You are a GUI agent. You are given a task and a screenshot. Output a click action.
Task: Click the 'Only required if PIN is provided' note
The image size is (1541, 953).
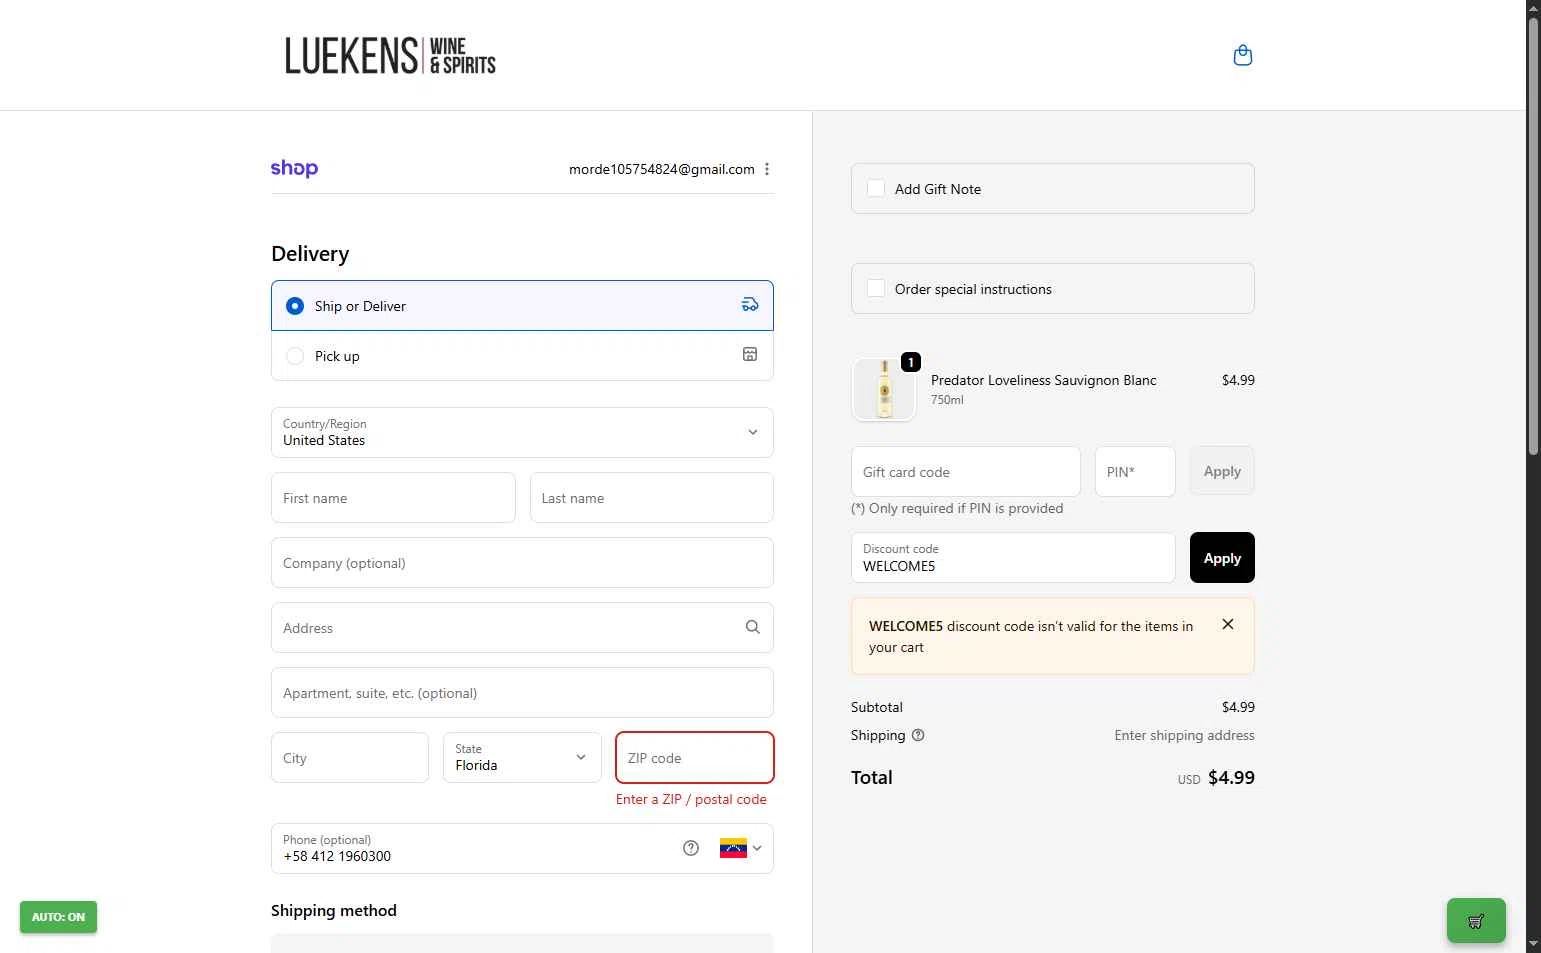[957, 508]
